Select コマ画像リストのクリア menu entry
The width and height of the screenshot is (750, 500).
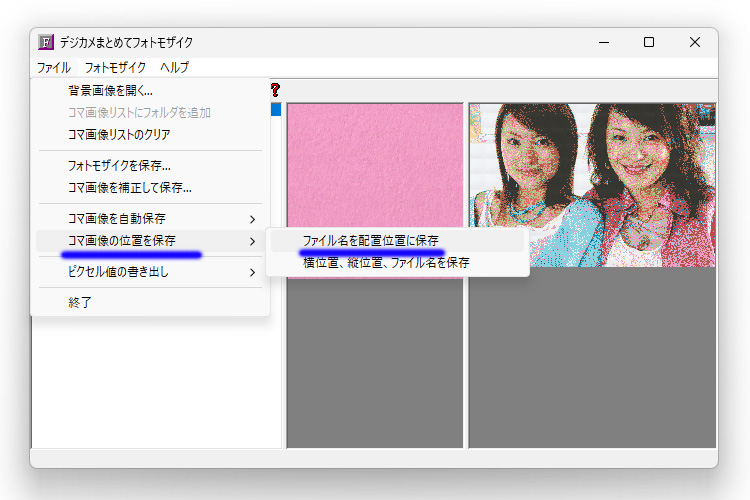point(118,134)
